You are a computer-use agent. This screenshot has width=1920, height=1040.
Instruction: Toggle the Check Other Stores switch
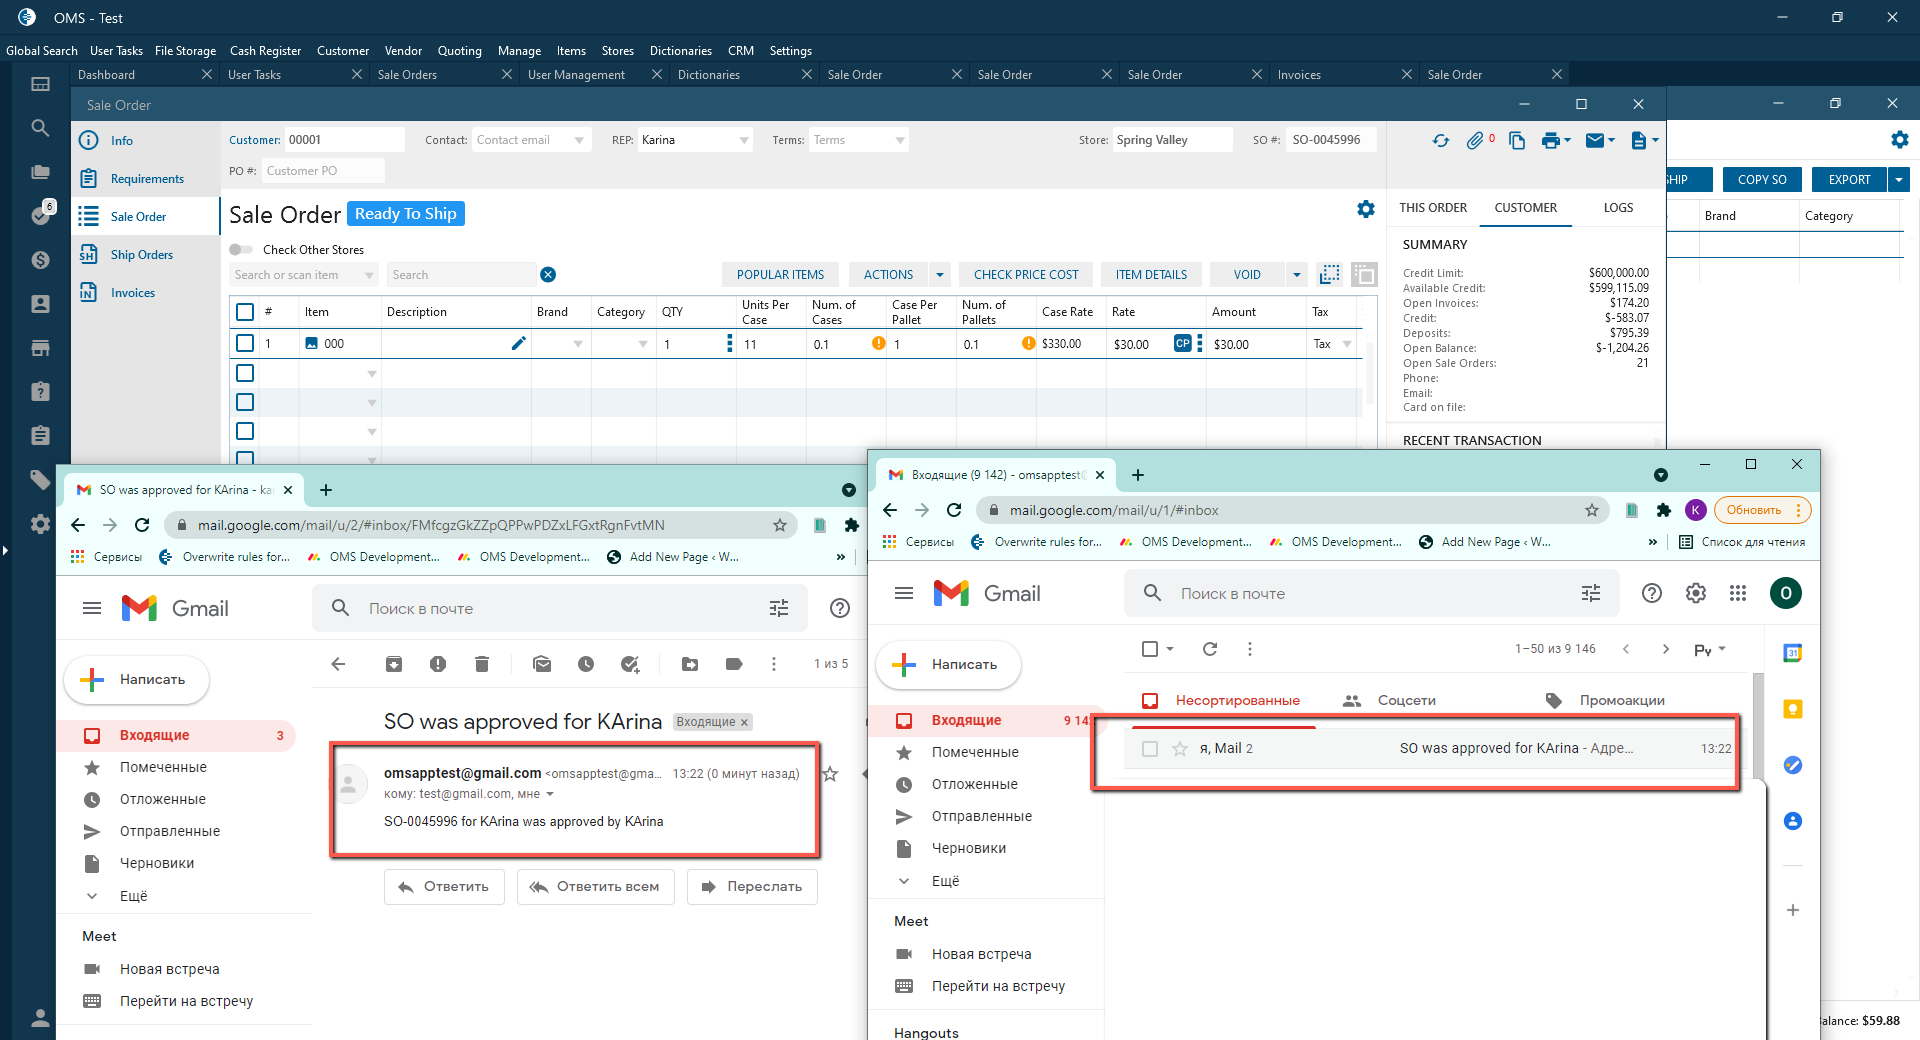[241, 250]
